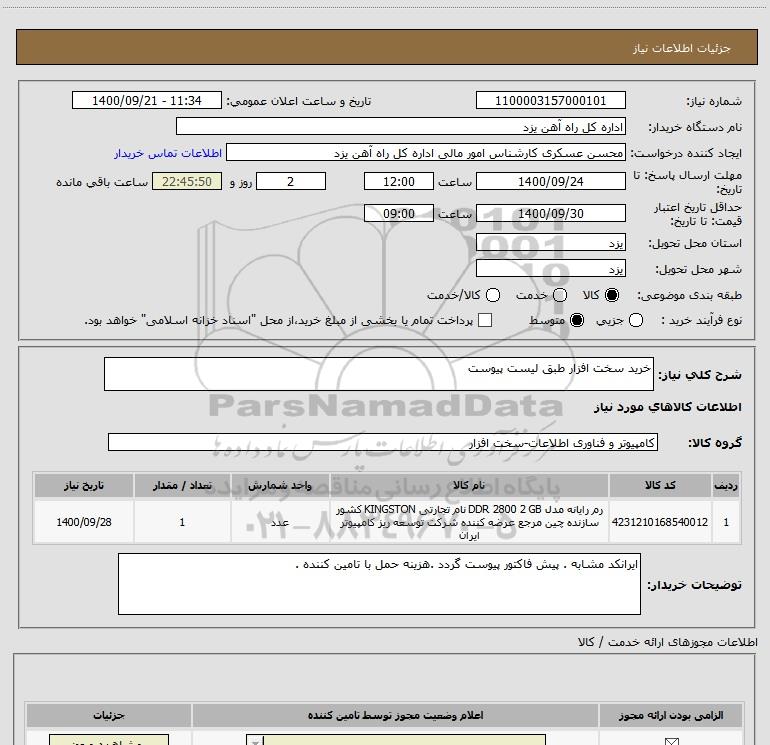
Task: Click the validity time field 09:00
Action: coord(399,213)
